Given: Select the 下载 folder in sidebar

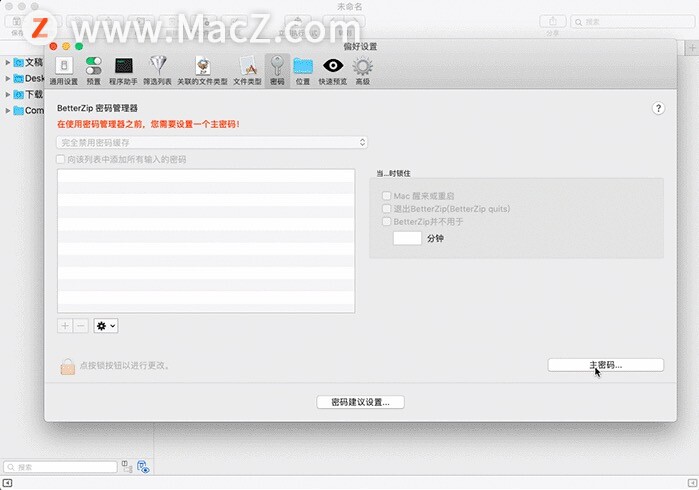Looking at the screenshot, I should [29, 95].
